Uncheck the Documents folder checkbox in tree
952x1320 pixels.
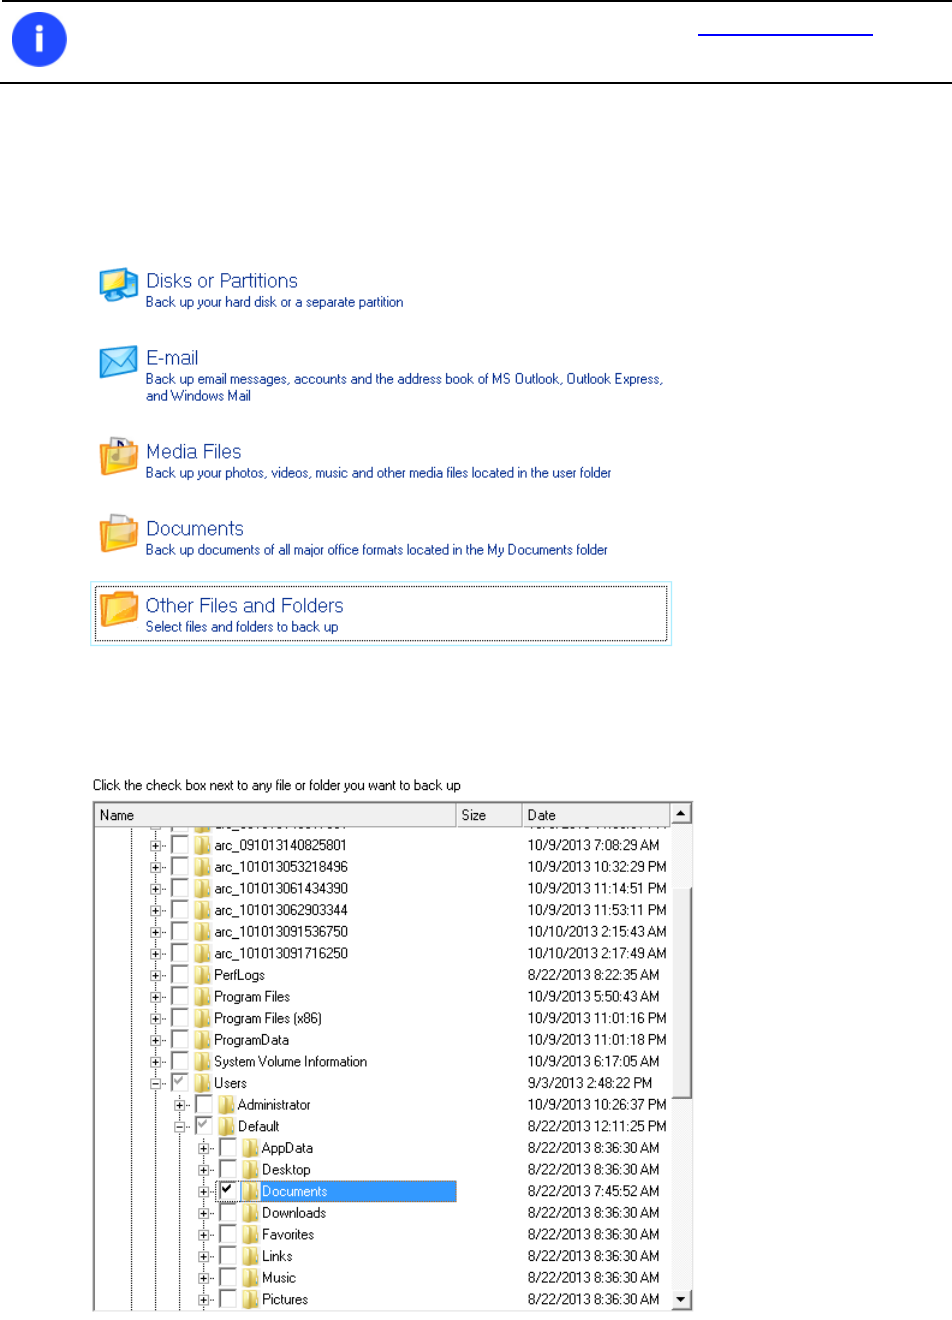tap(228, 1191)
